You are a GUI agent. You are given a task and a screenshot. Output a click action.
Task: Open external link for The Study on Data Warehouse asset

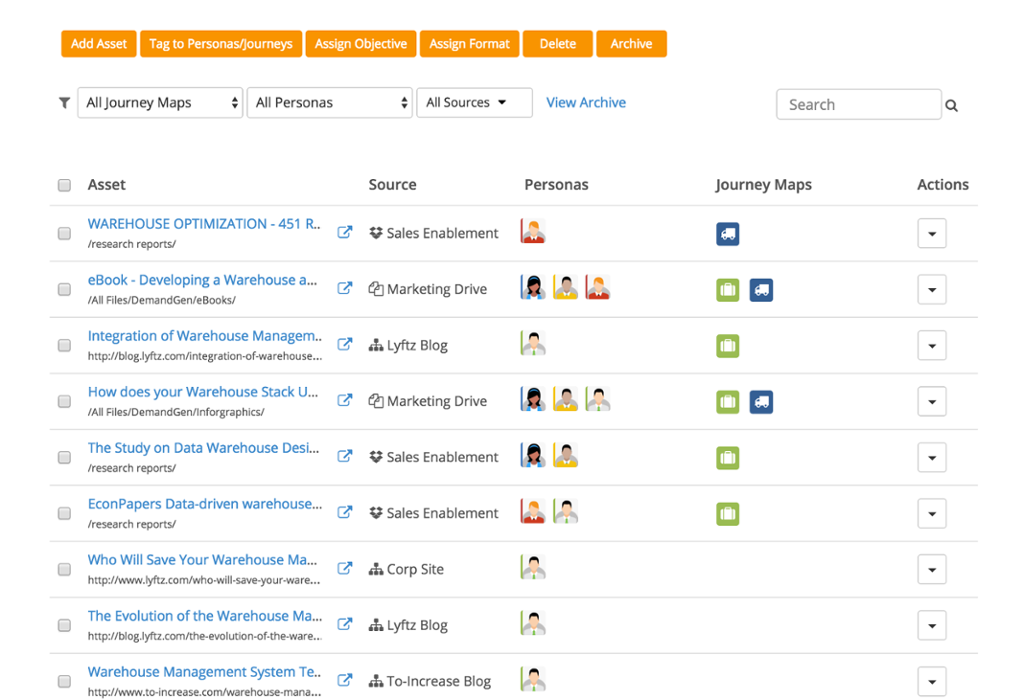tap(344, 457)
